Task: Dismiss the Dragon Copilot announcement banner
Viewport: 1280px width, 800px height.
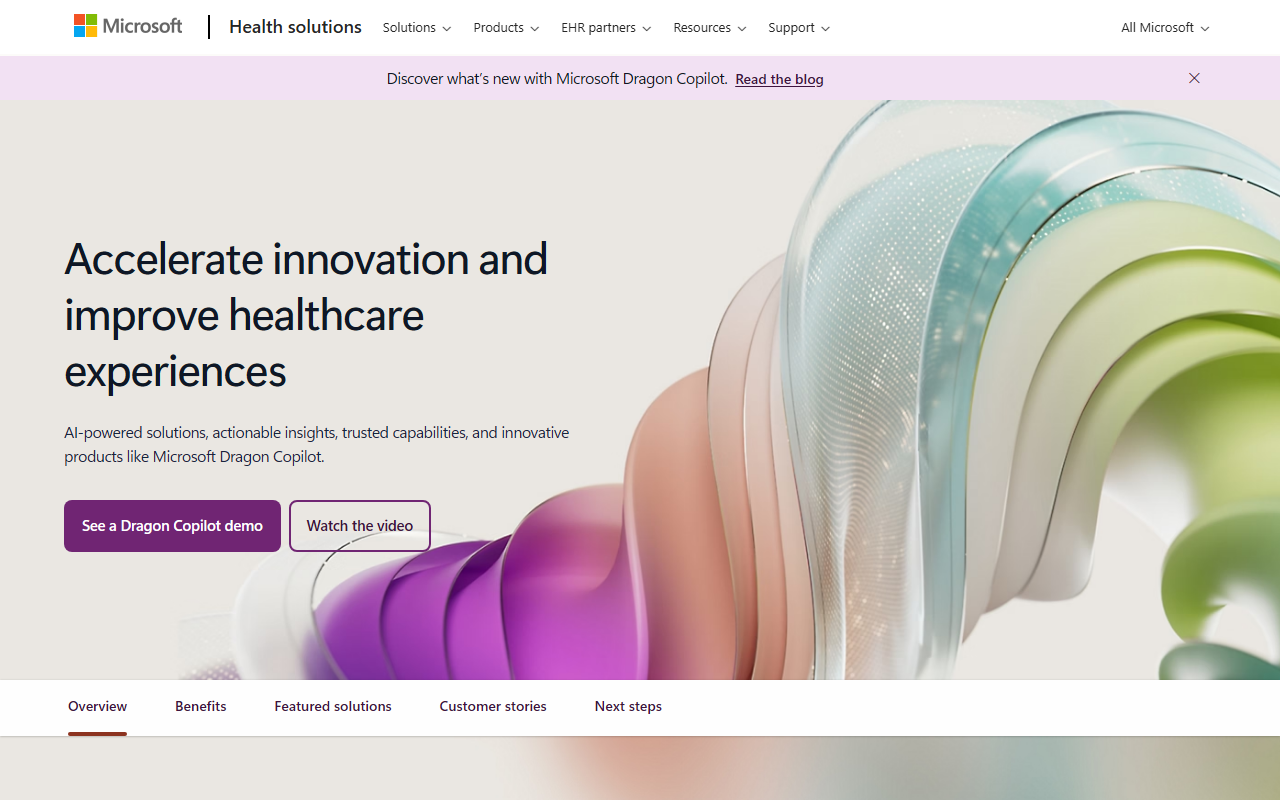Action: tap(1194, 78)
